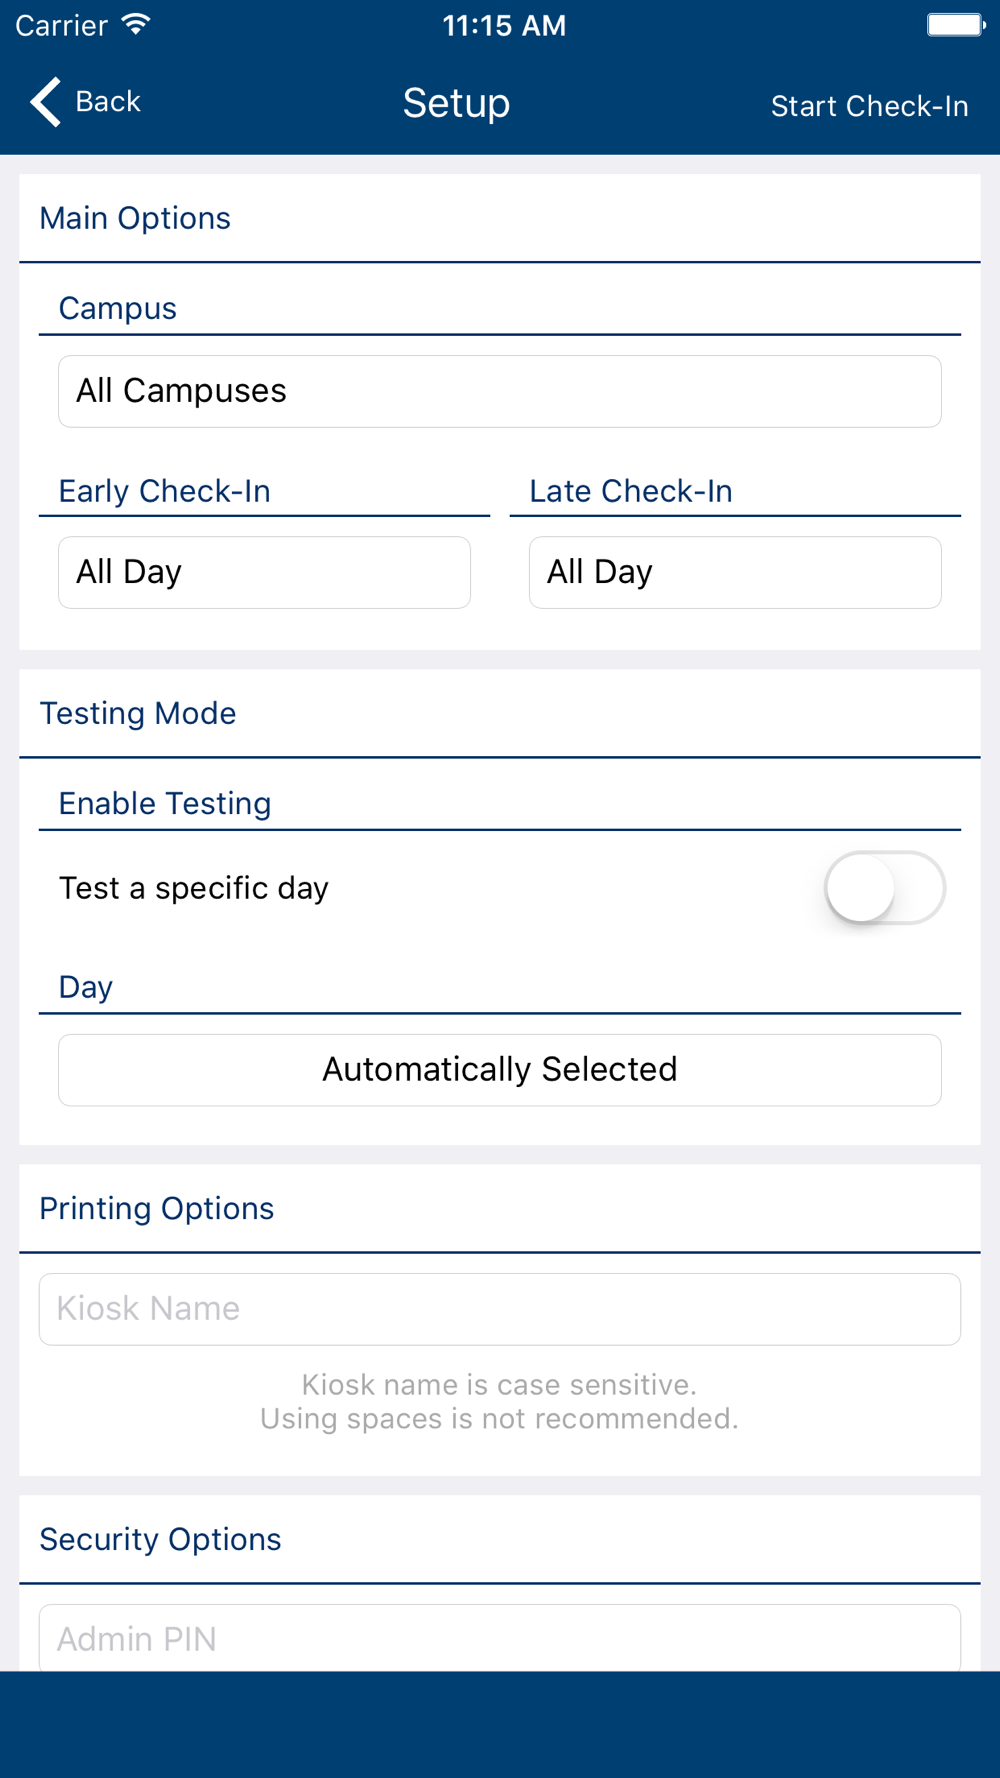Open the All Campuses dropdown
The image size is (1000, 1778).
(500, 391)
